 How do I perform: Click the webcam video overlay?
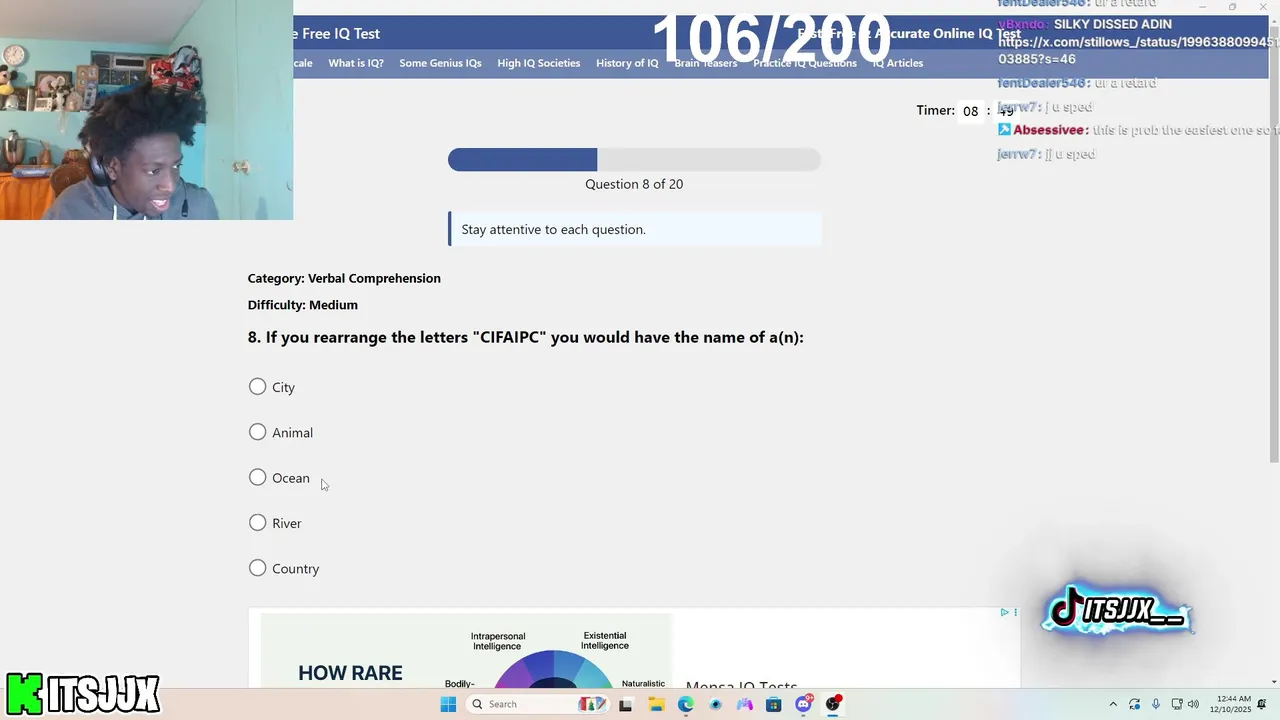click(146, 110)
